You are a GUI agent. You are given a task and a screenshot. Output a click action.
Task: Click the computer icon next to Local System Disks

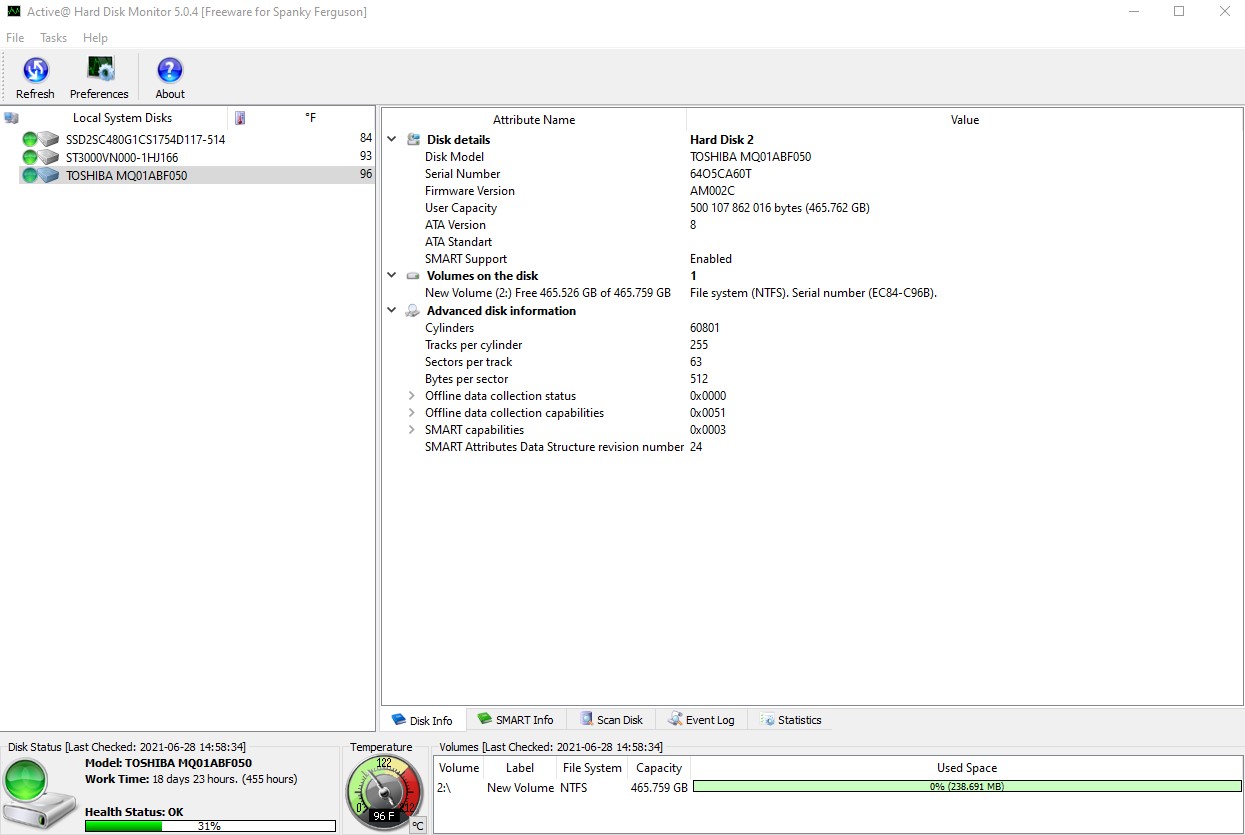pos(11,117)
